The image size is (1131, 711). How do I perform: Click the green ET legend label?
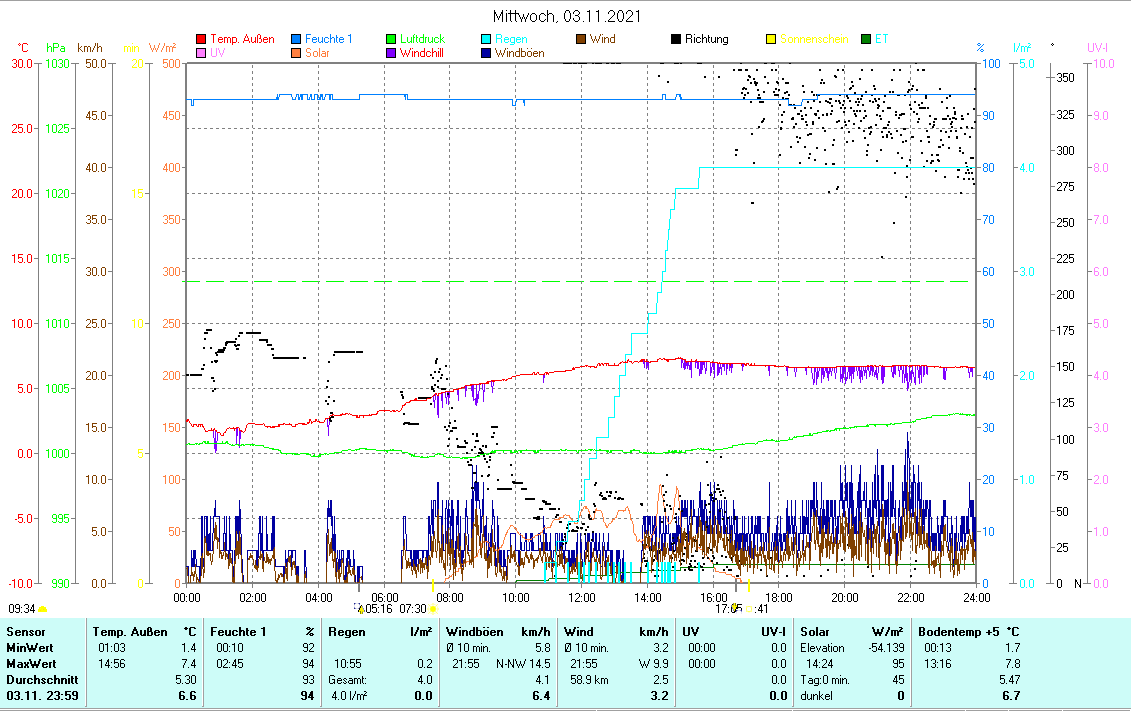(x=881, y=40)
